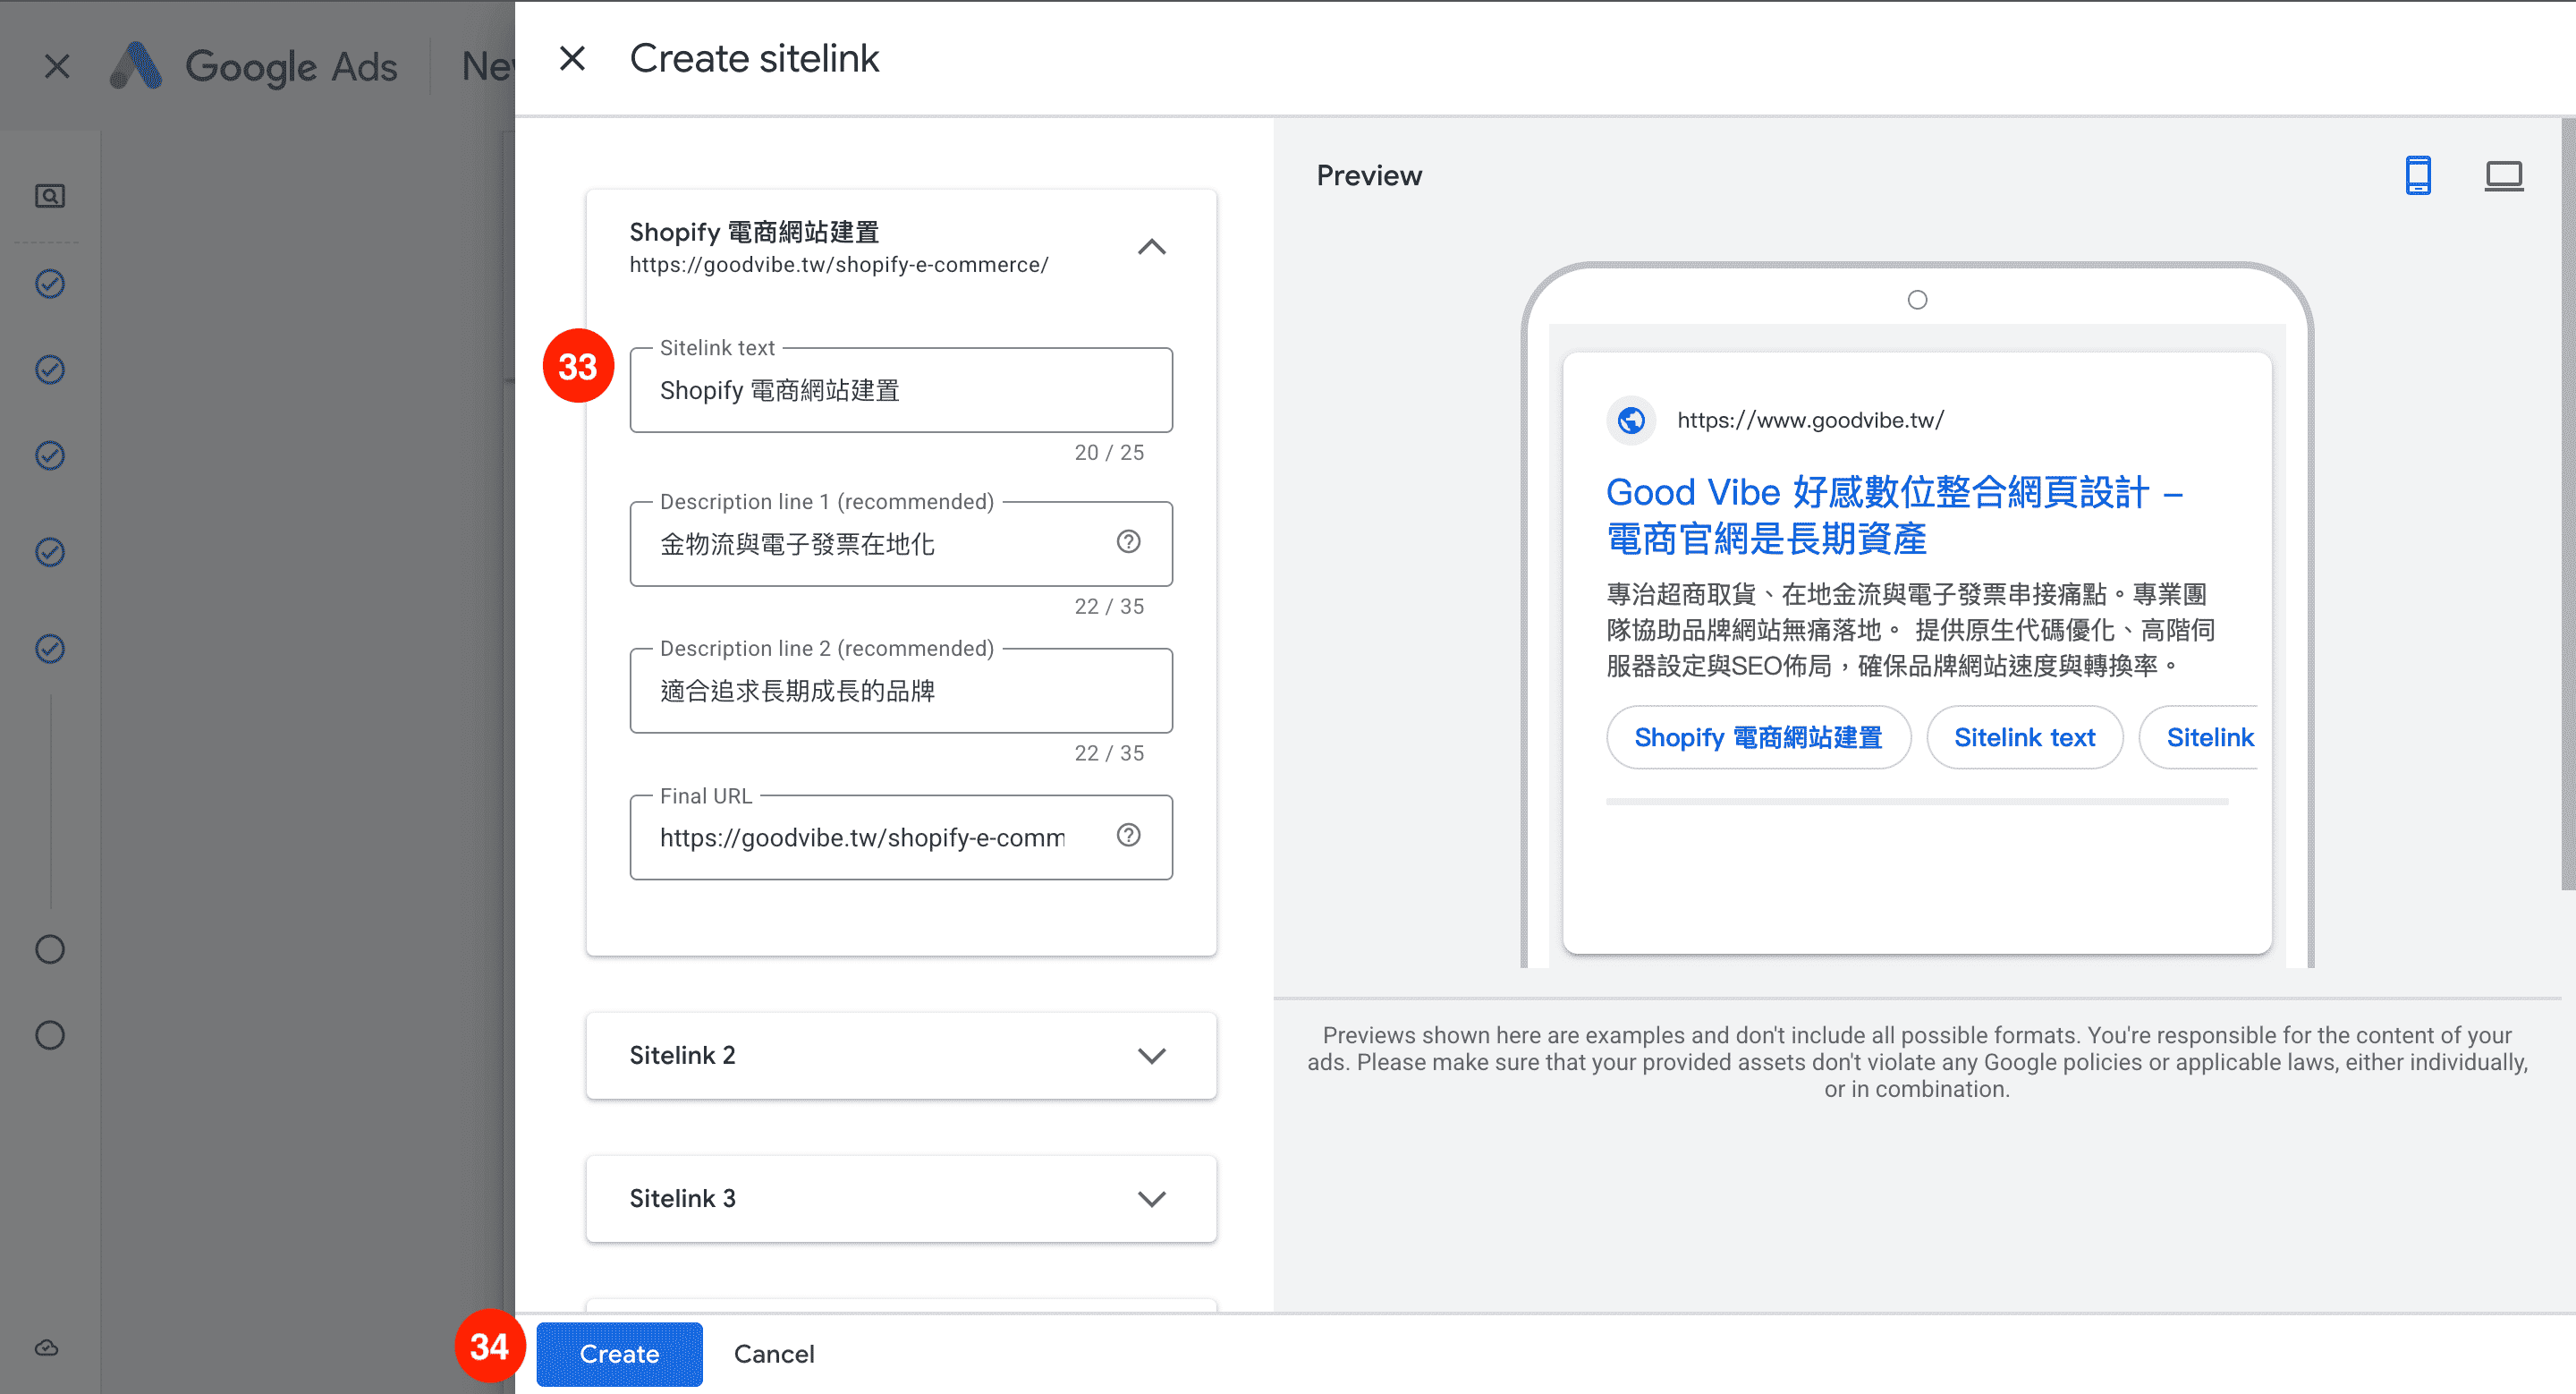Click the Preview heading text
This screenshot has height=1394, width=2576.
click(x=1369, y=176)
